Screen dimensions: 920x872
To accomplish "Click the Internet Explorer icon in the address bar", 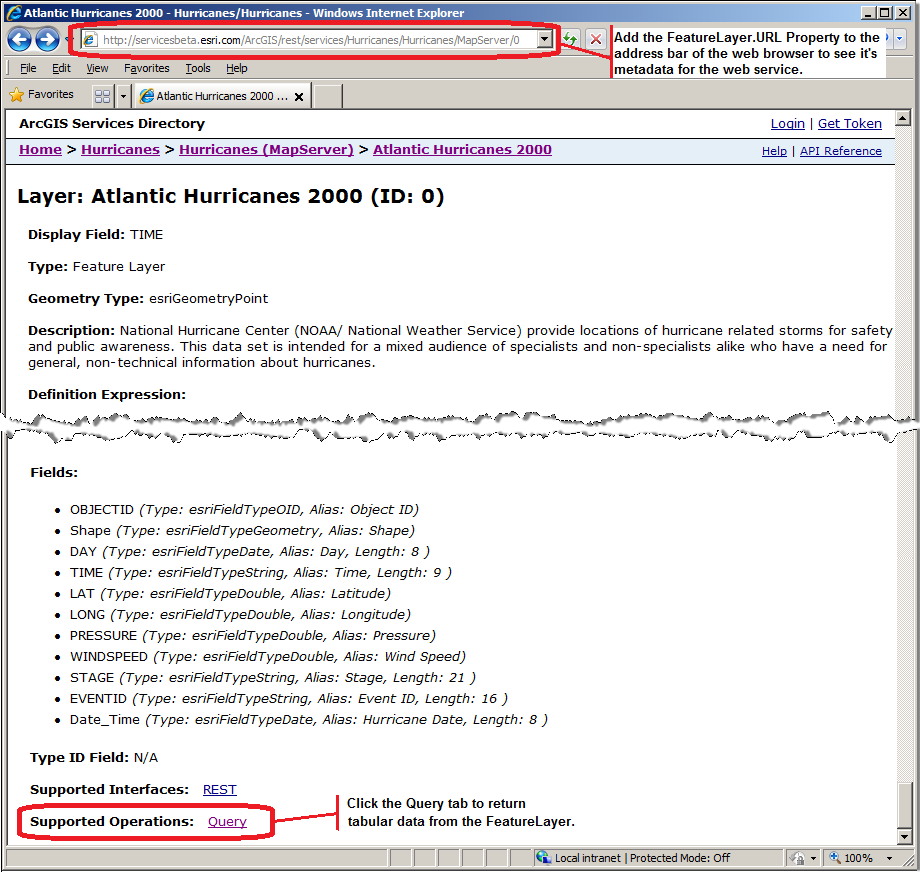I will pyautogui.click(x=90, y=38).
